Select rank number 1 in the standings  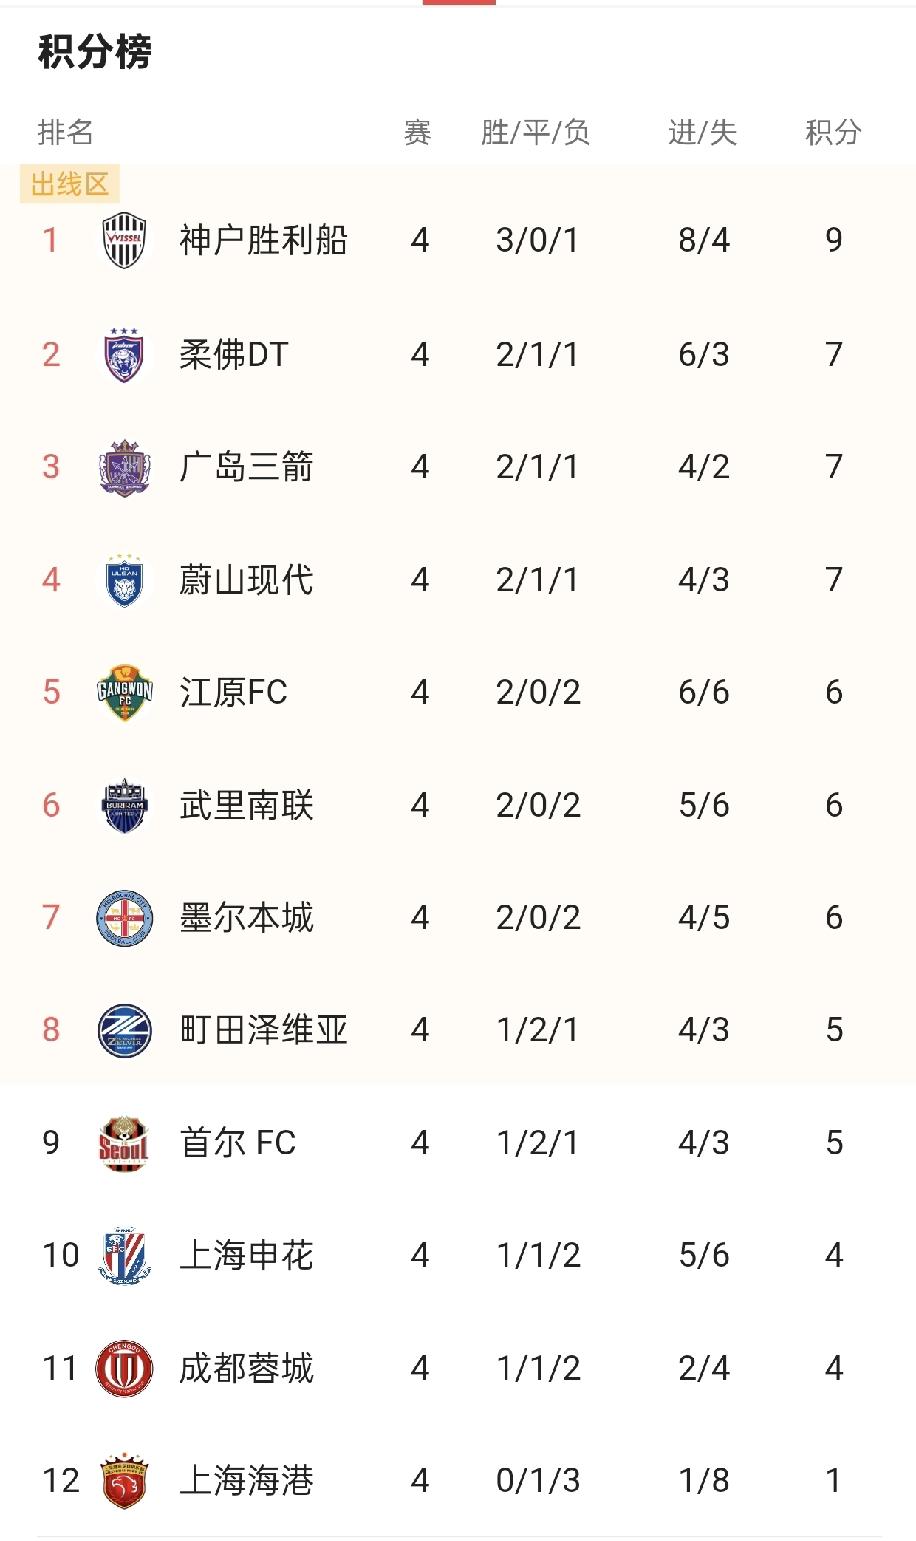click(x=50, y=240)
